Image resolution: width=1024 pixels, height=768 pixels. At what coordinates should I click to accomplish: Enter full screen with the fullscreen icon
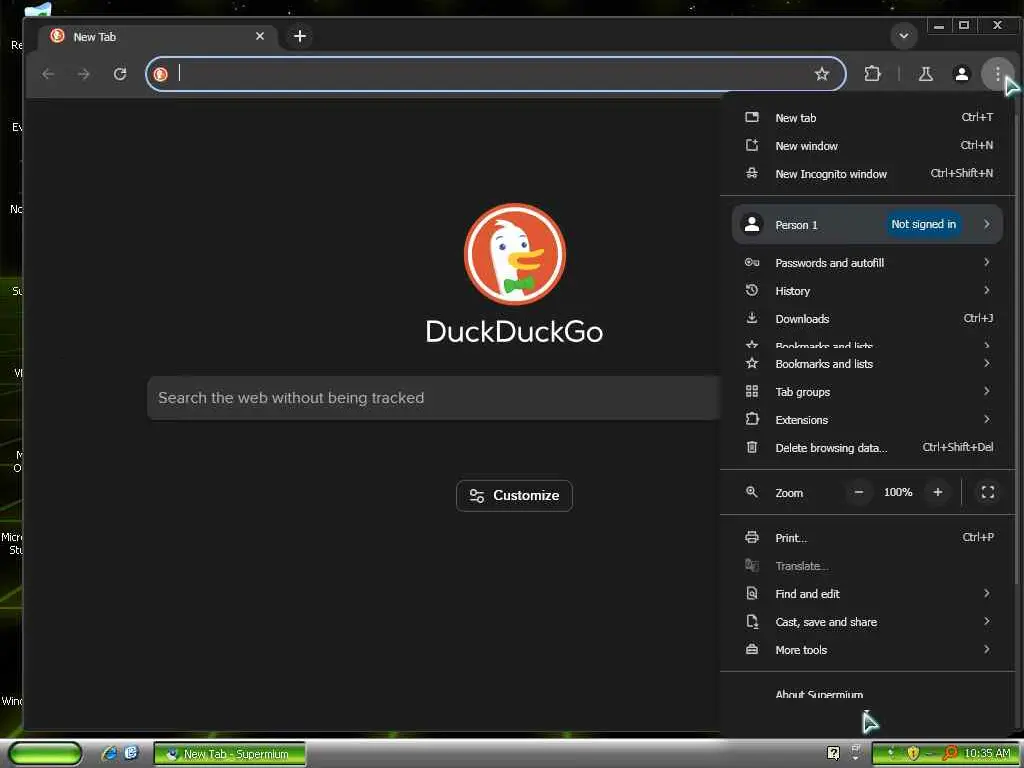pyautogui.click(x=988, y=492)
